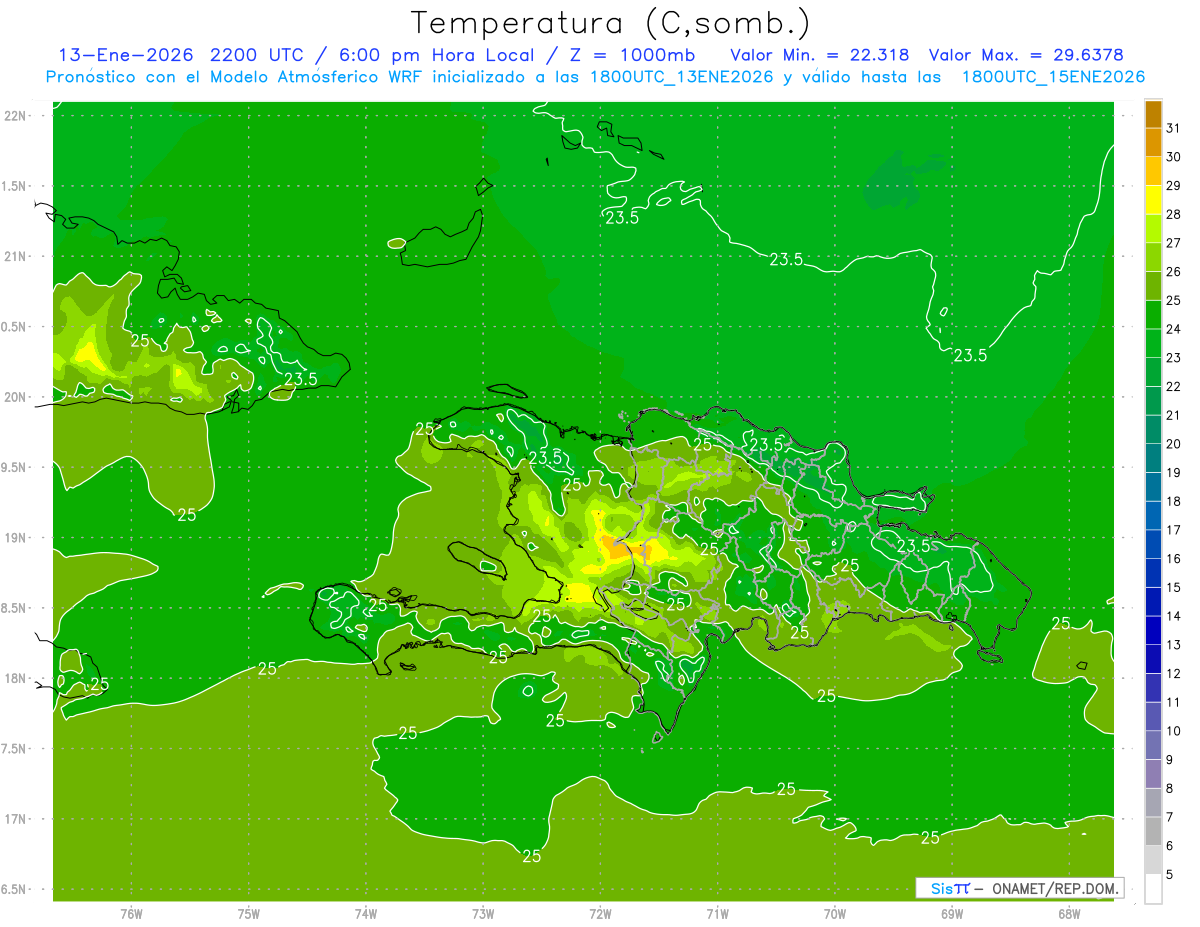
Task: Pick the legend color band between 30 and 31
Action: coord(1153,142)
